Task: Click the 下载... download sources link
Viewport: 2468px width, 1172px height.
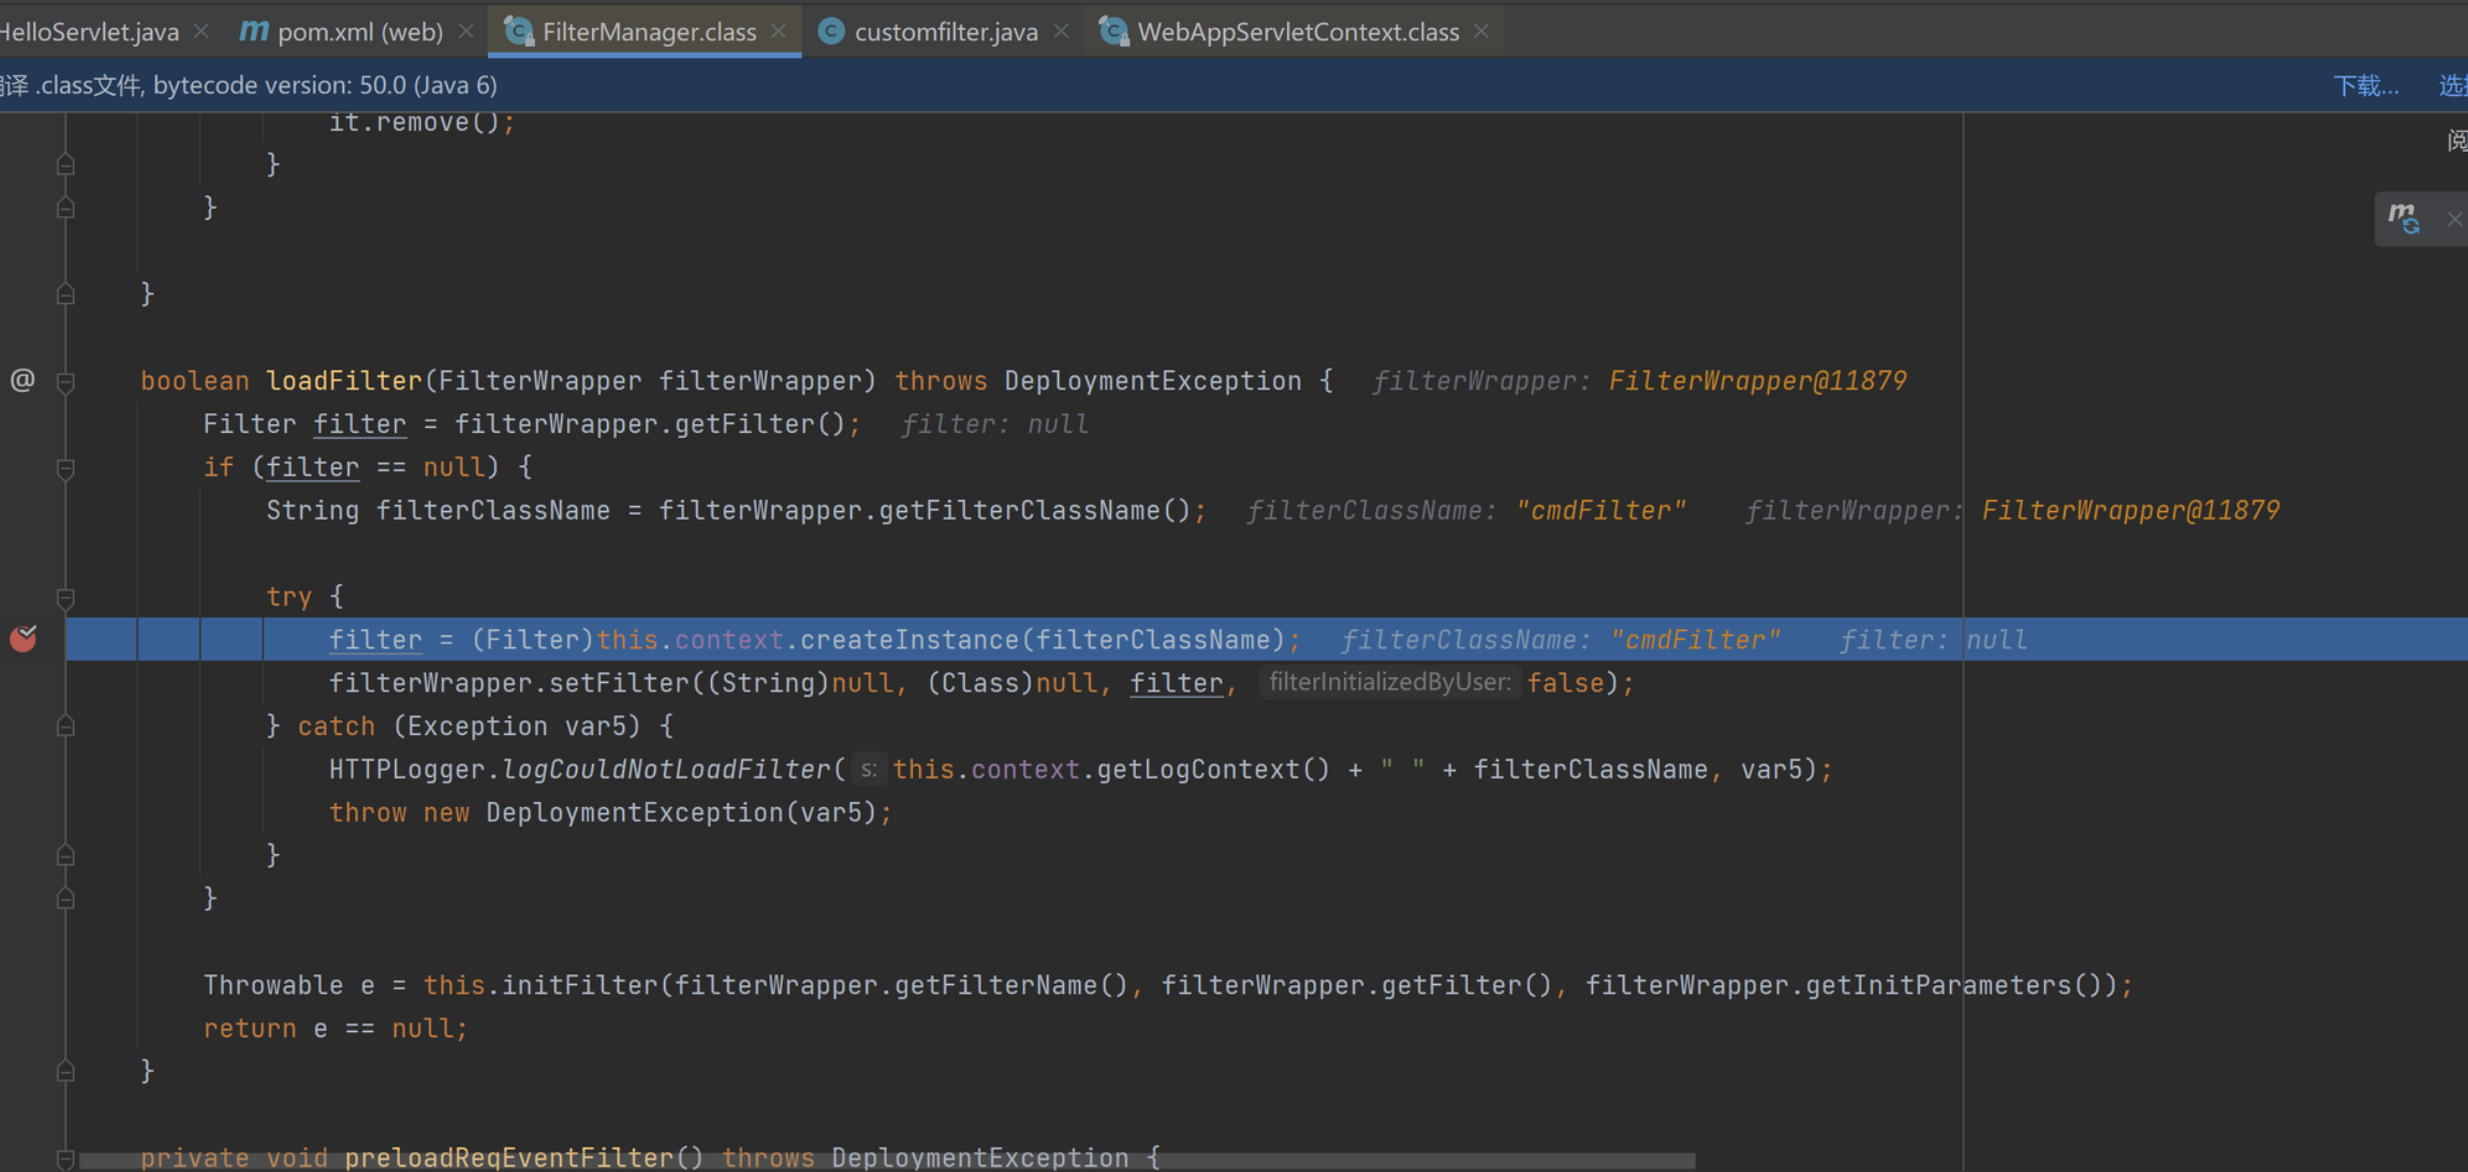Action: coord(2365,85)
